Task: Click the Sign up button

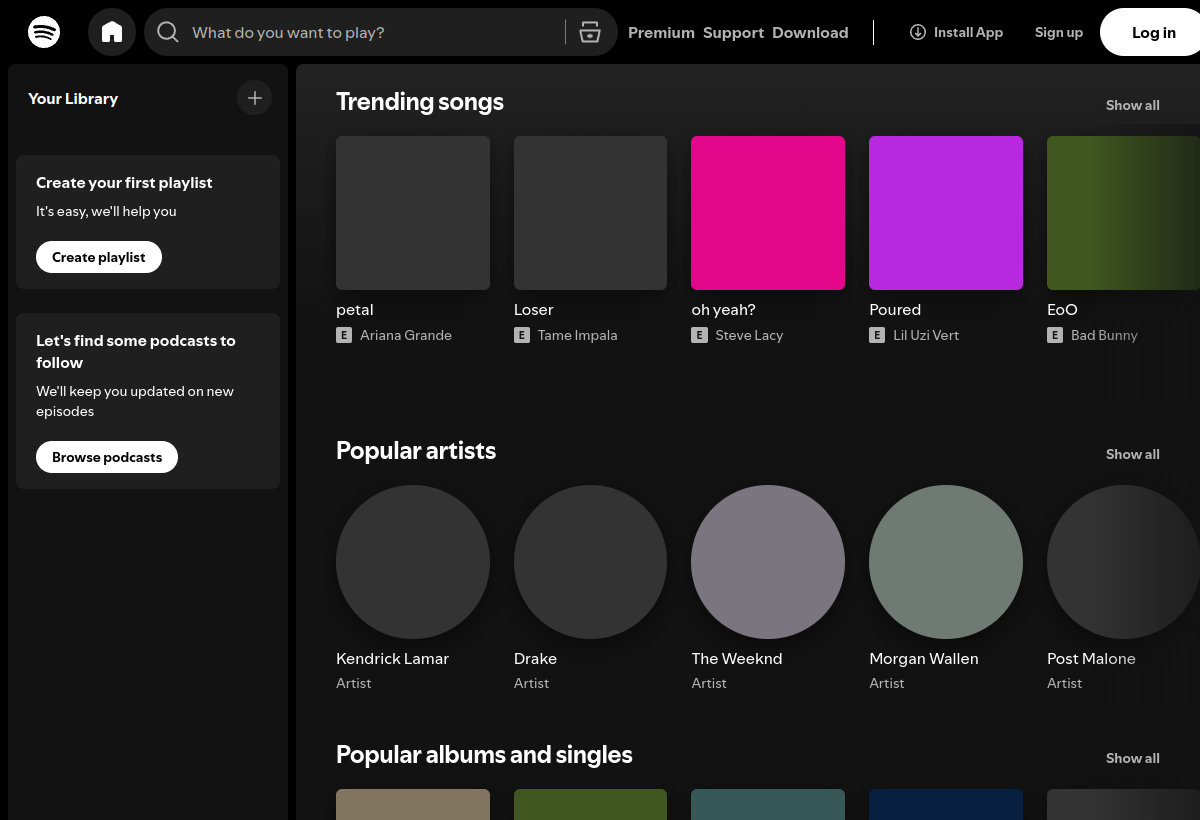Action: pyautogui.click(x=1059, y=32)
